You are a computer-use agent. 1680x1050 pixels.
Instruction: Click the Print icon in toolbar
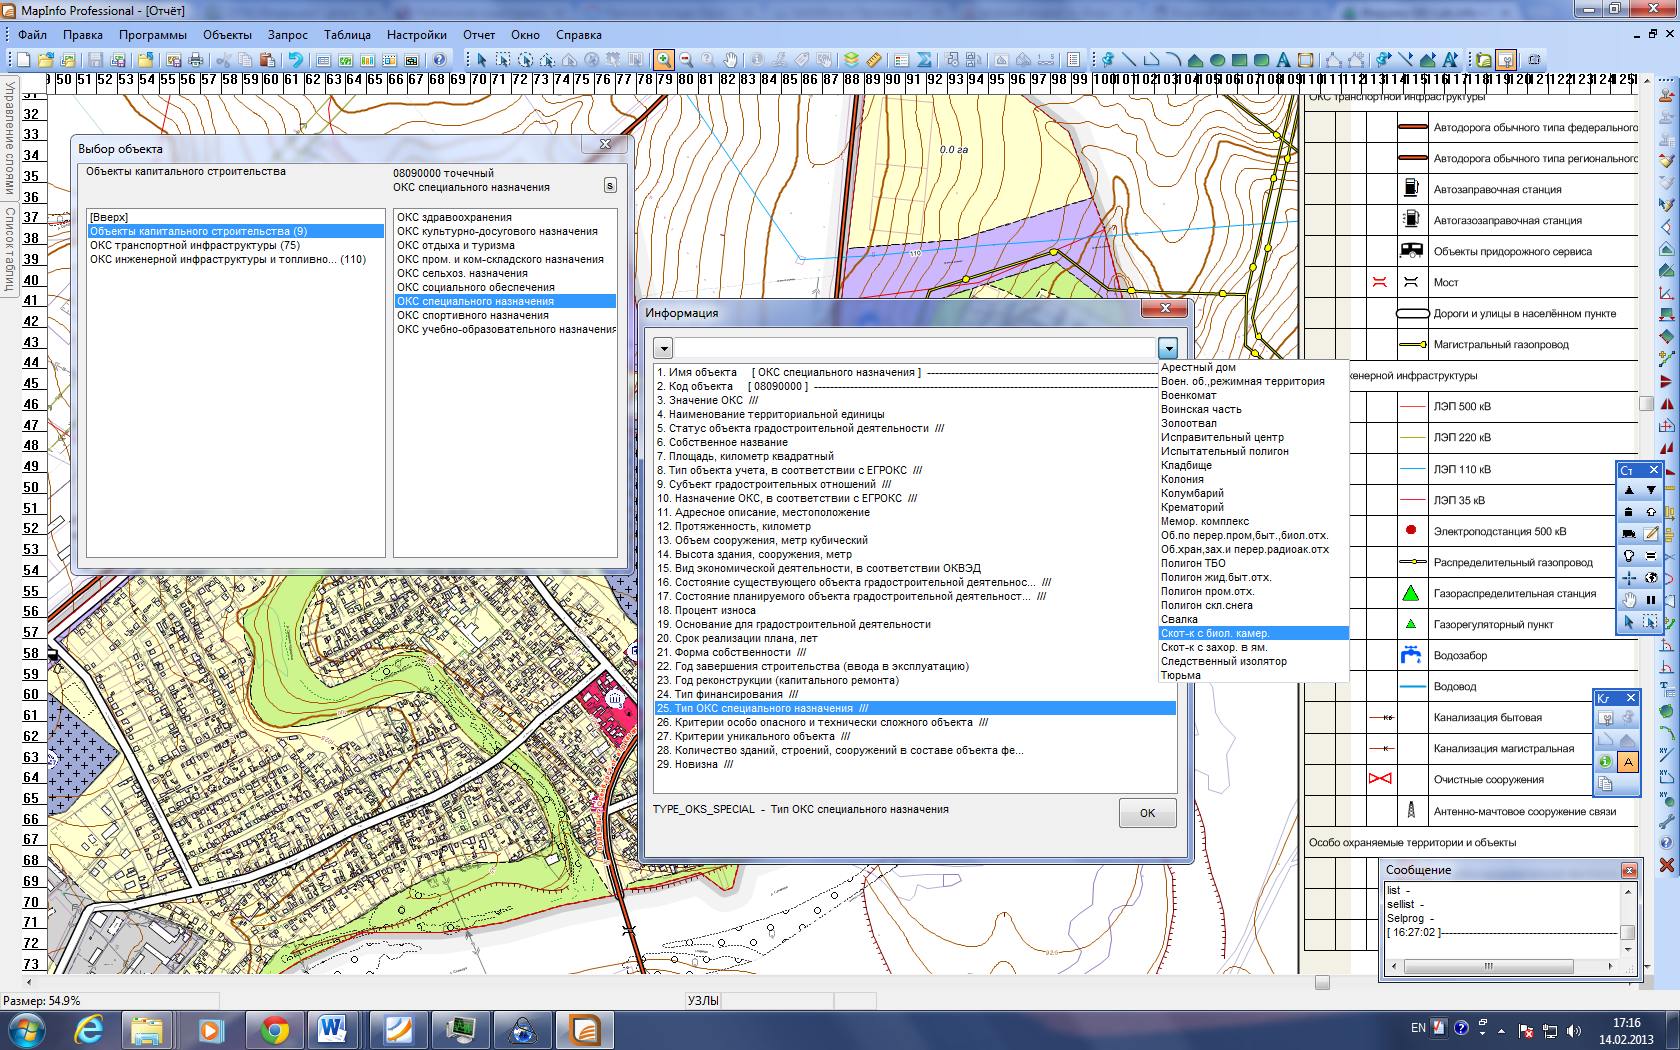(x=196, y=60)
